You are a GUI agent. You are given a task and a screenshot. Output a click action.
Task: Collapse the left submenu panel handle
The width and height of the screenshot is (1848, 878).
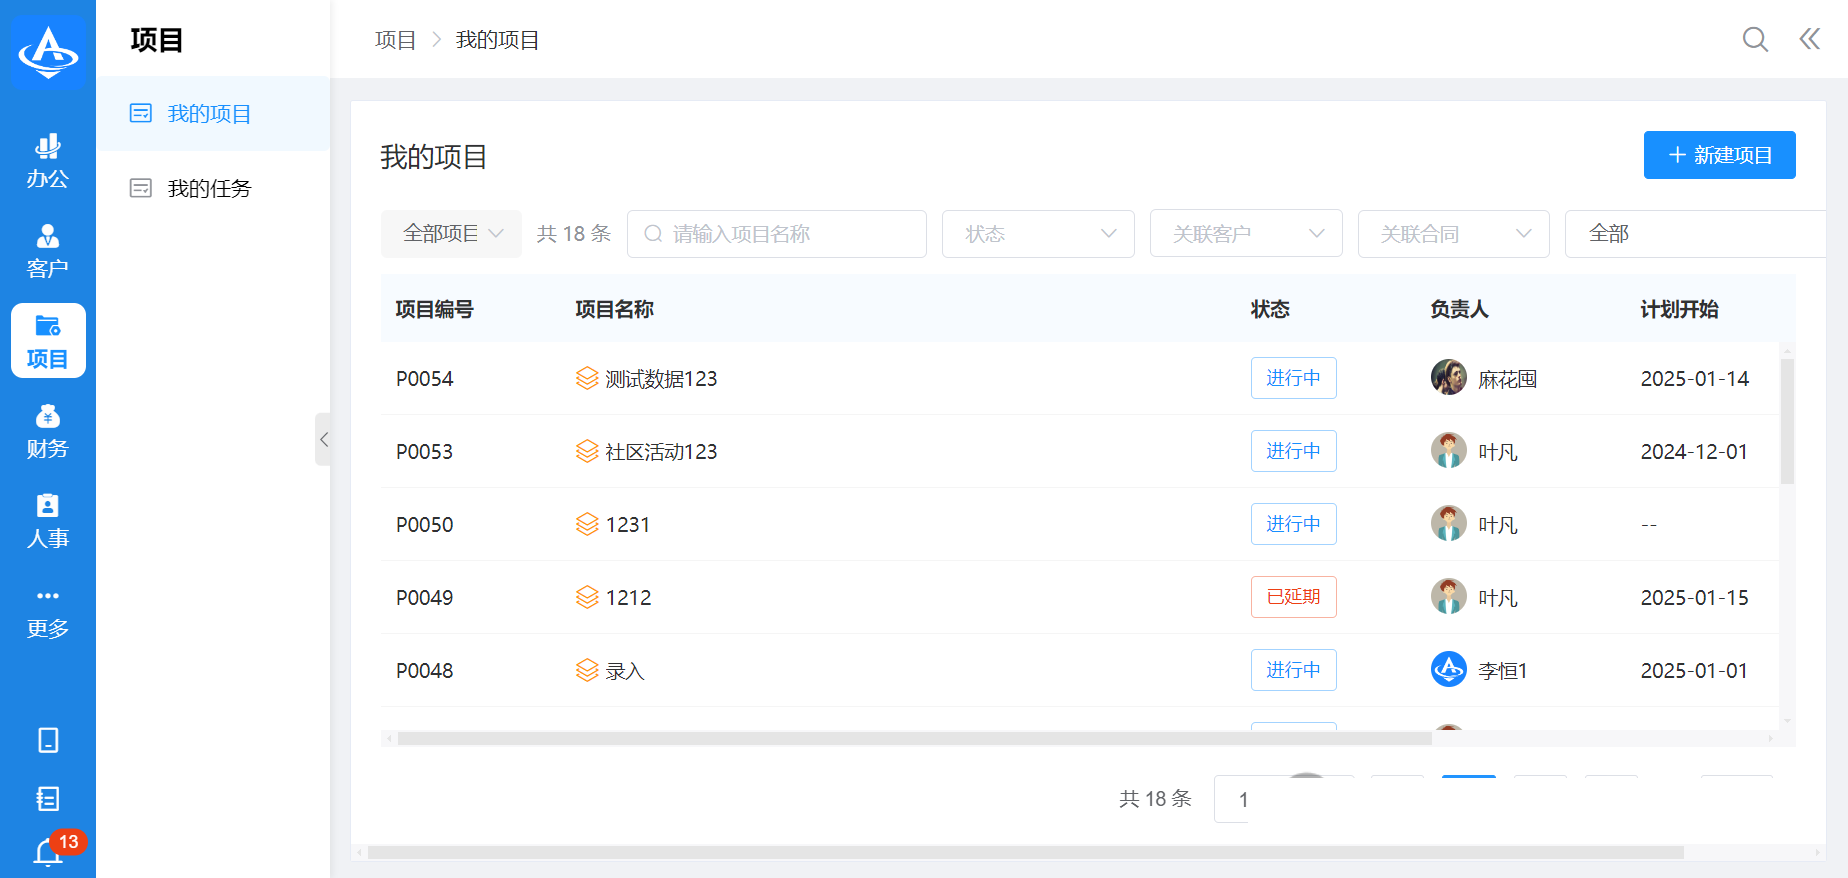pyautogui.click(x=323, y=439)
